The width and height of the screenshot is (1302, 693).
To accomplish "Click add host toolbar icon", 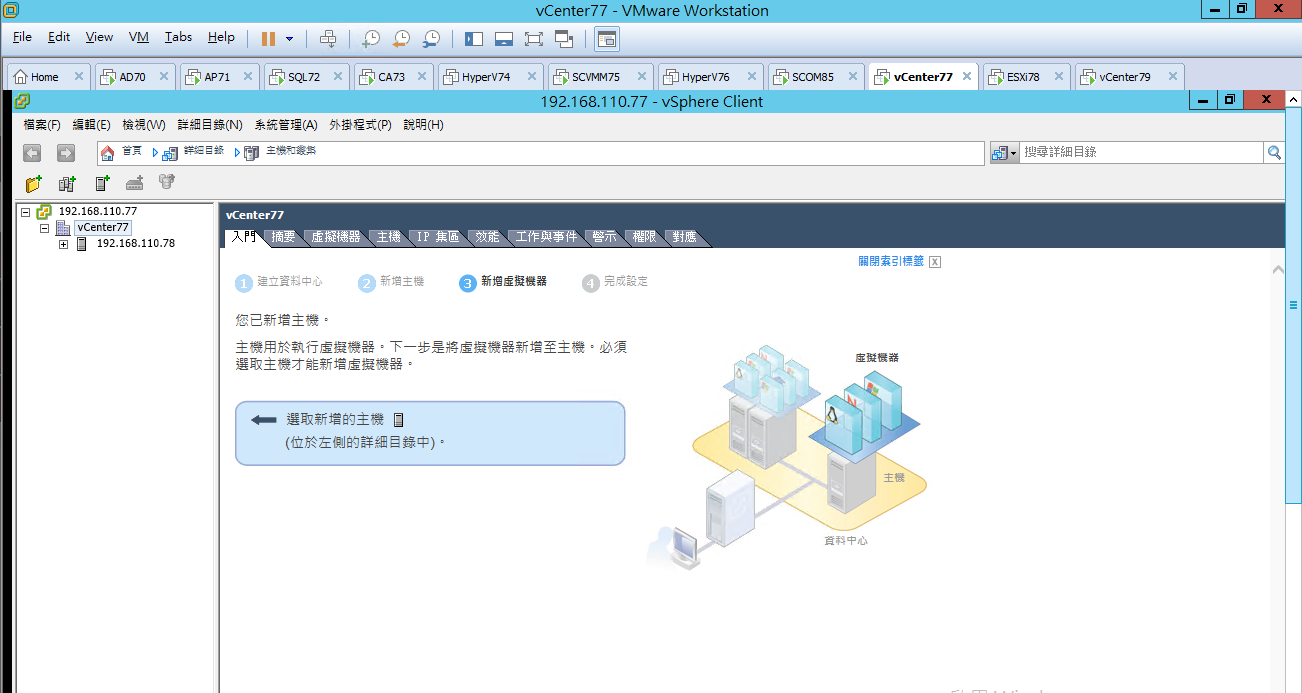I will click(x=101, y=183).
